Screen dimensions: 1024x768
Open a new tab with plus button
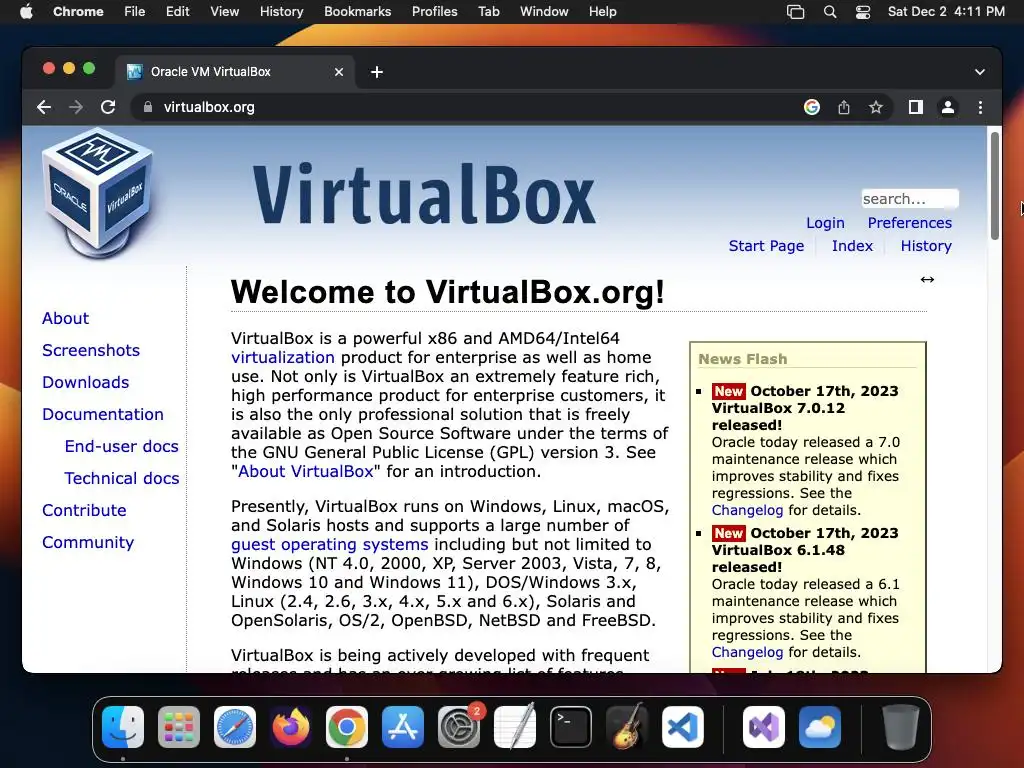[x=377, y=72]
